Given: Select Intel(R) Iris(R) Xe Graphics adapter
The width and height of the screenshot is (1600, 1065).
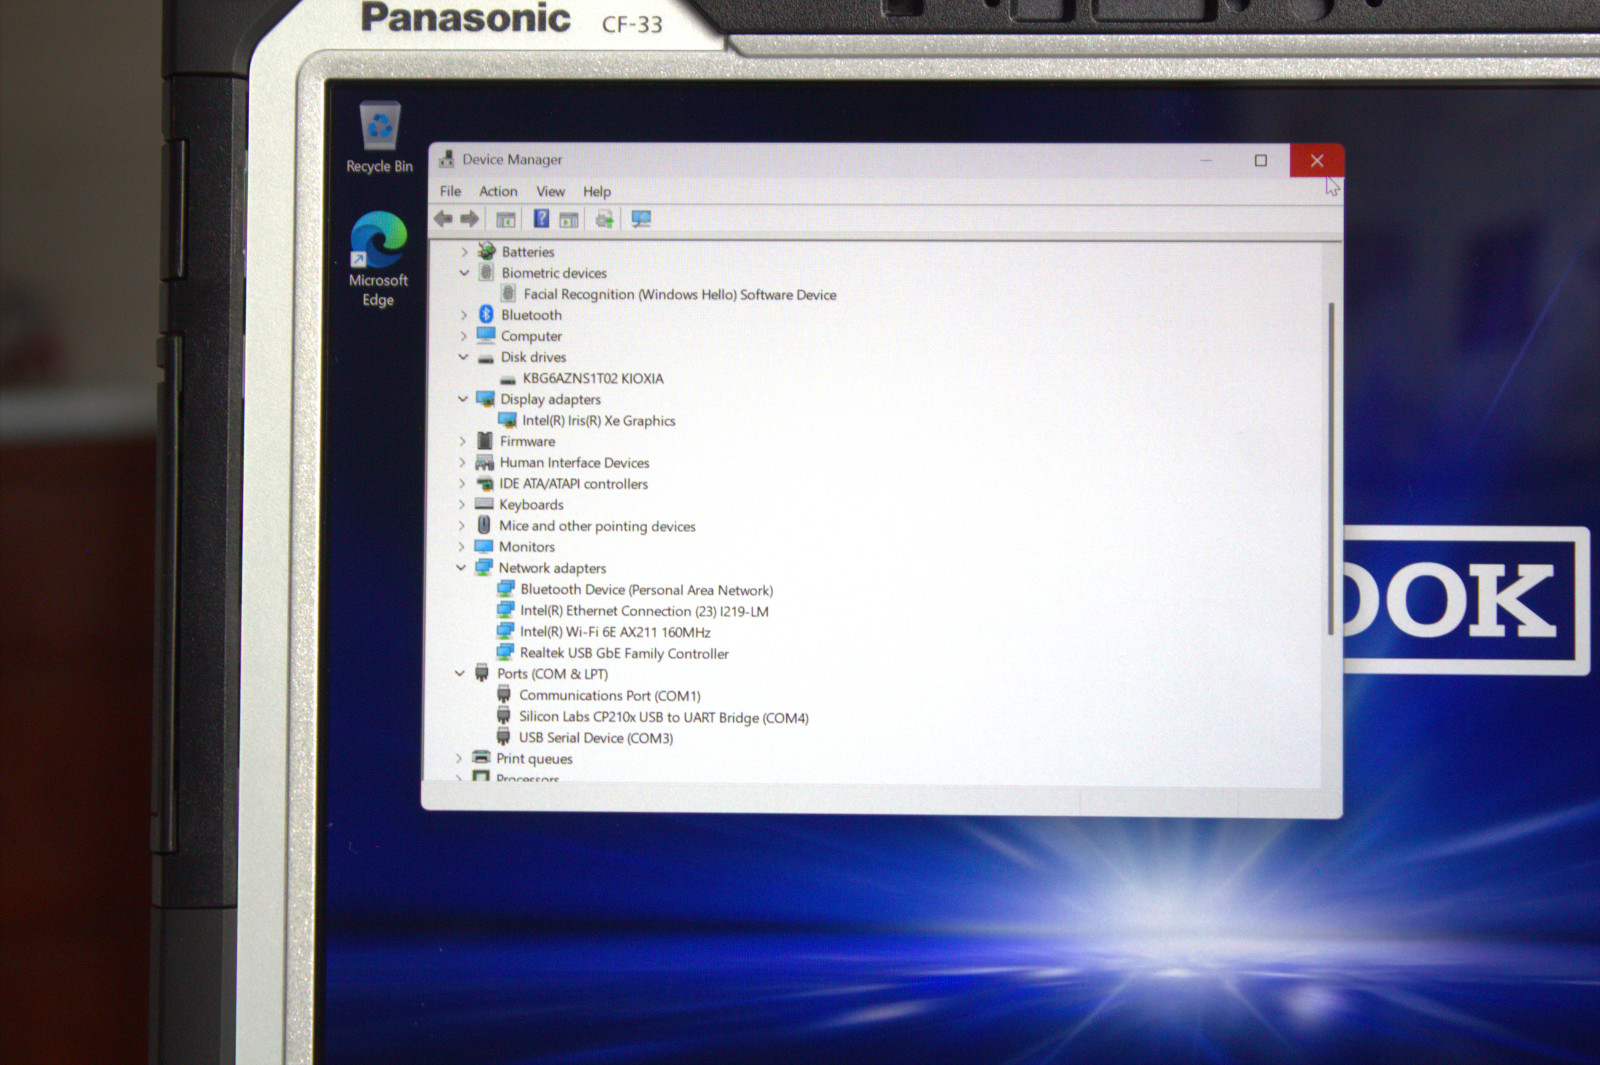Looking at the screenshot, I should 598,421.
